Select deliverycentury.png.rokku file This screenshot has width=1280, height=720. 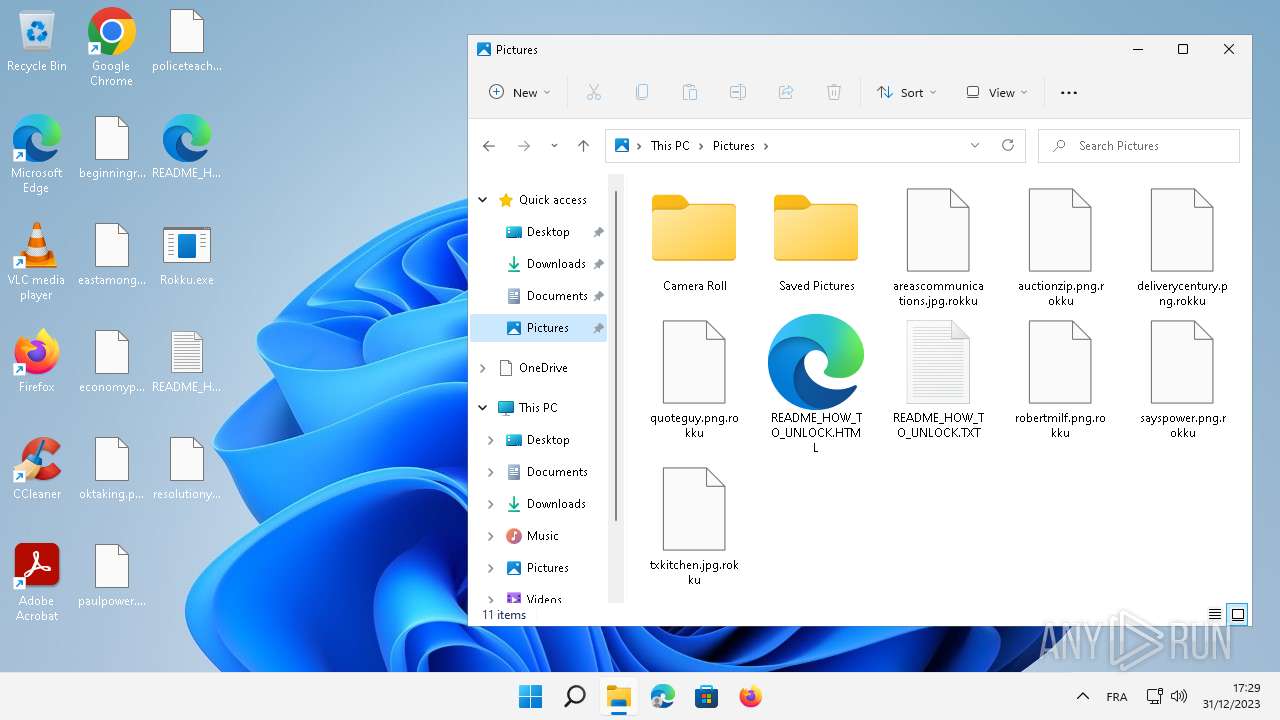1183,248
